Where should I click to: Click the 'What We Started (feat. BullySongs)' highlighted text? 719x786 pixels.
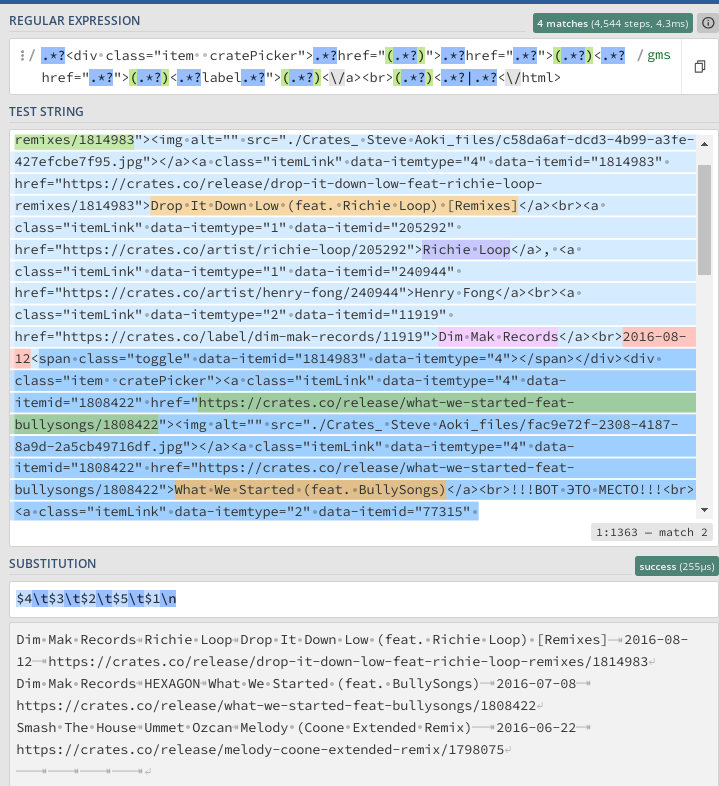tap(310, 490)
